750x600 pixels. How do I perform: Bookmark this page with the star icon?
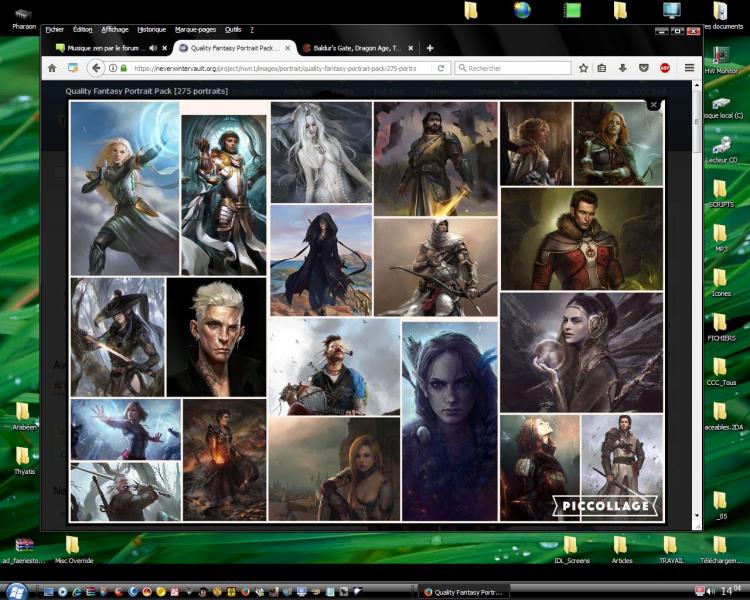point(583,68)
